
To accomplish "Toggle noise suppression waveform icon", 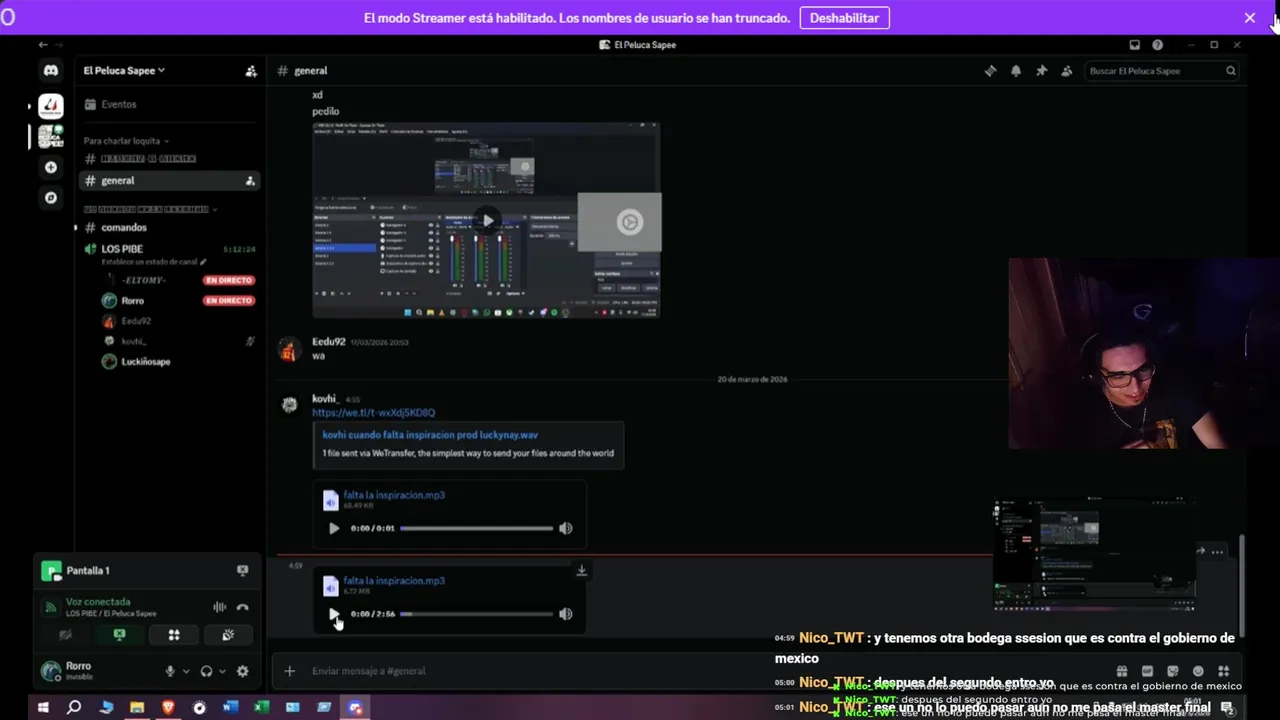I will [219, 607].
